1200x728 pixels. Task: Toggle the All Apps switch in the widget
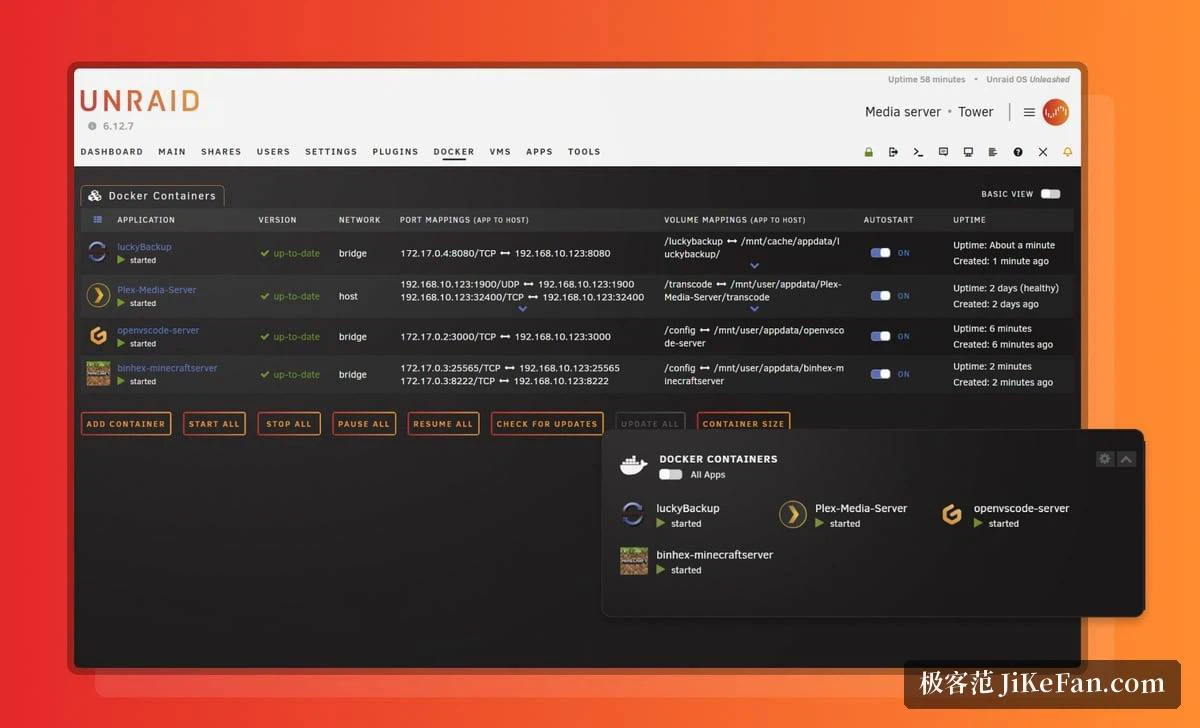click(x=670, y=475)
